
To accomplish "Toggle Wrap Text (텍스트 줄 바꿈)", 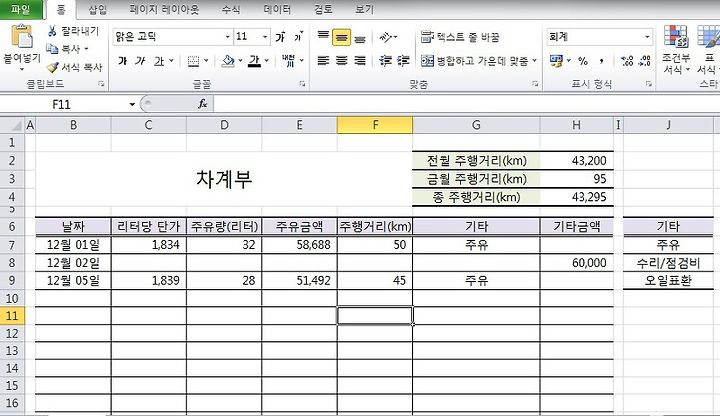I will (460, 37).
